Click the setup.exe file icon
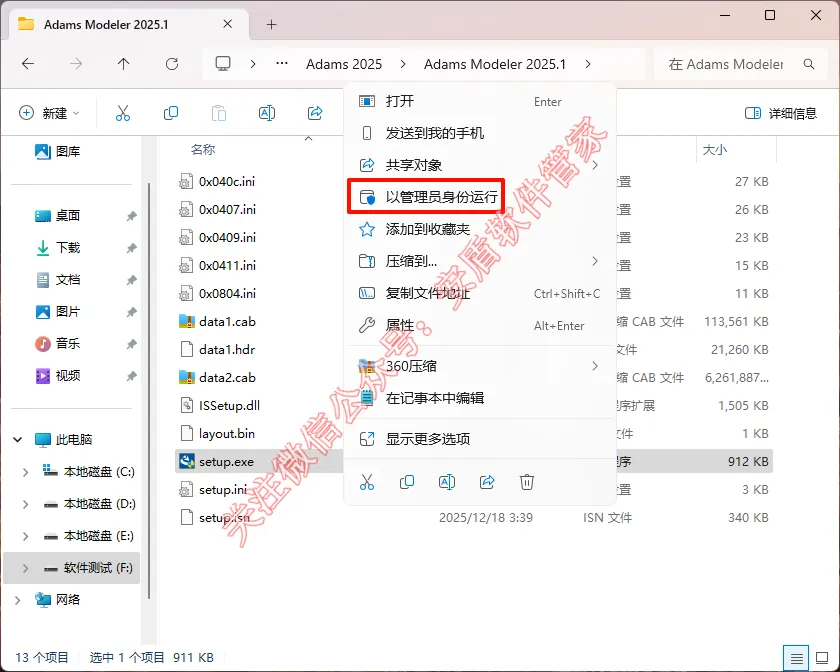 (186, 461)
